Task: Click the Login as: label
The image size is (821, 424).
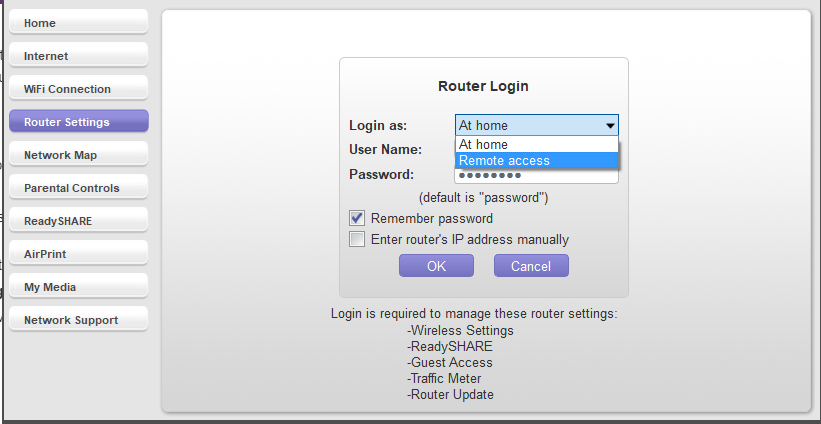Action: 378,126
